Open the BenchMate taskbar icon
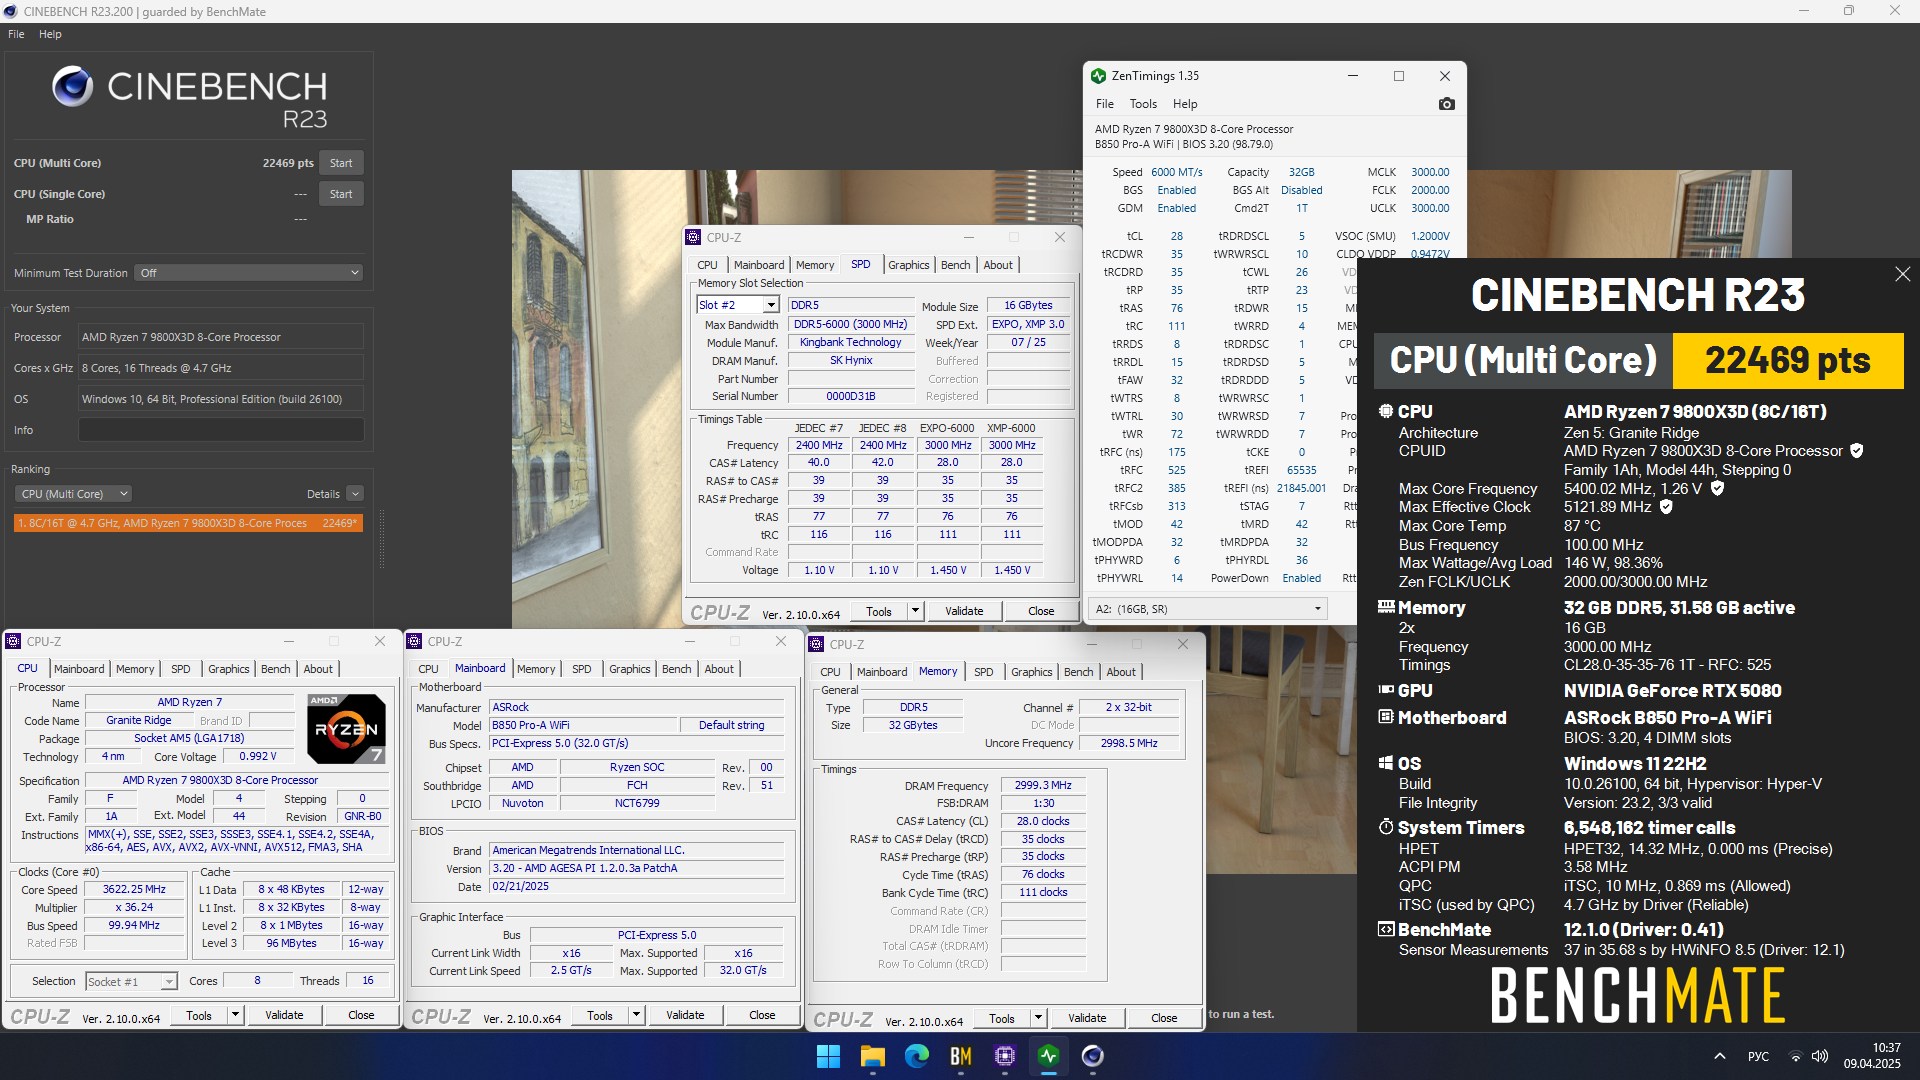 tap(961, 1056)
